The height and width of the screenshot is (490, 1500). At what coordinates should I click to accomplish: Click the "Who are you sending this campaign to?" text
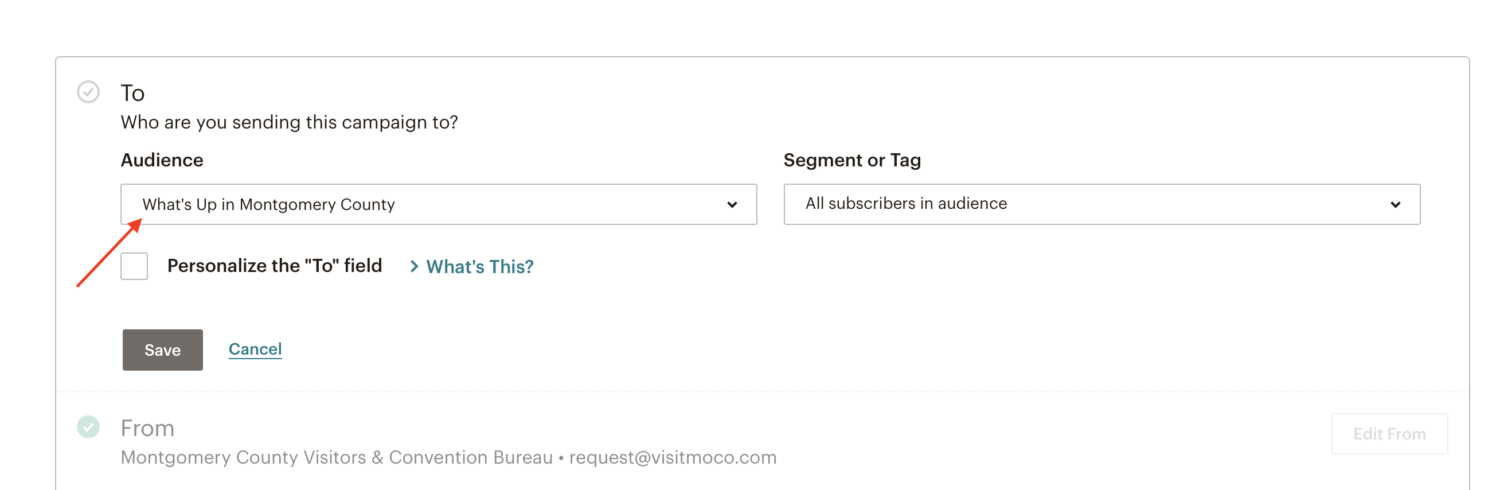pos(289,123)
